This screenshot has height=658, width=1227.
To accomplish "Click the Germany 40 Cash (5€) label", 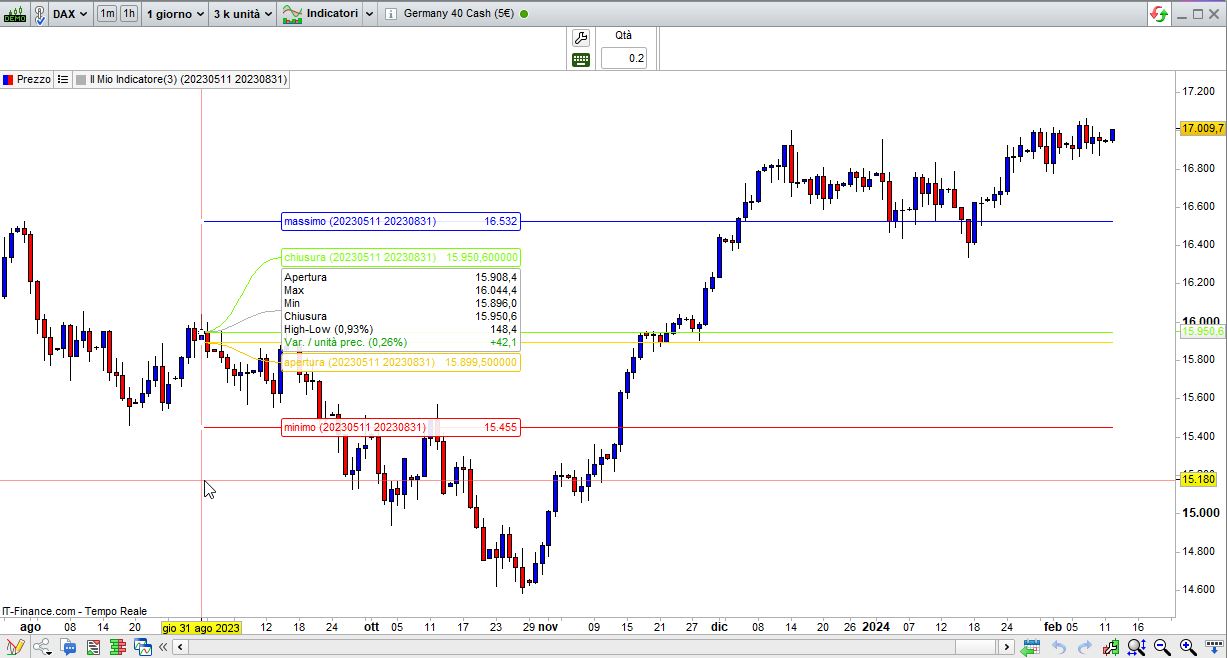I will [x=459, y=14].
